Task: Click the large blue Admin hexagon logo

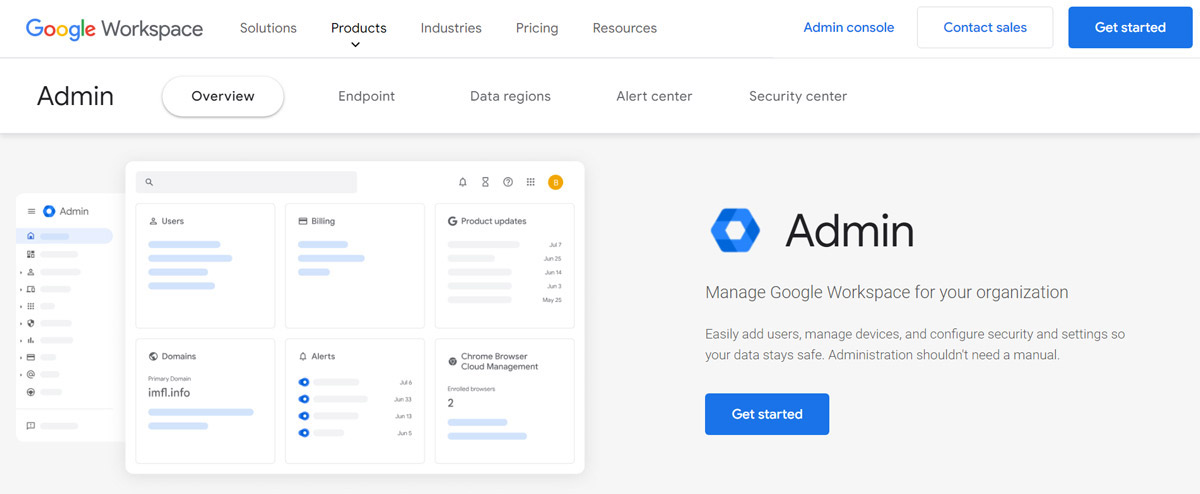Action: [735, 231]
